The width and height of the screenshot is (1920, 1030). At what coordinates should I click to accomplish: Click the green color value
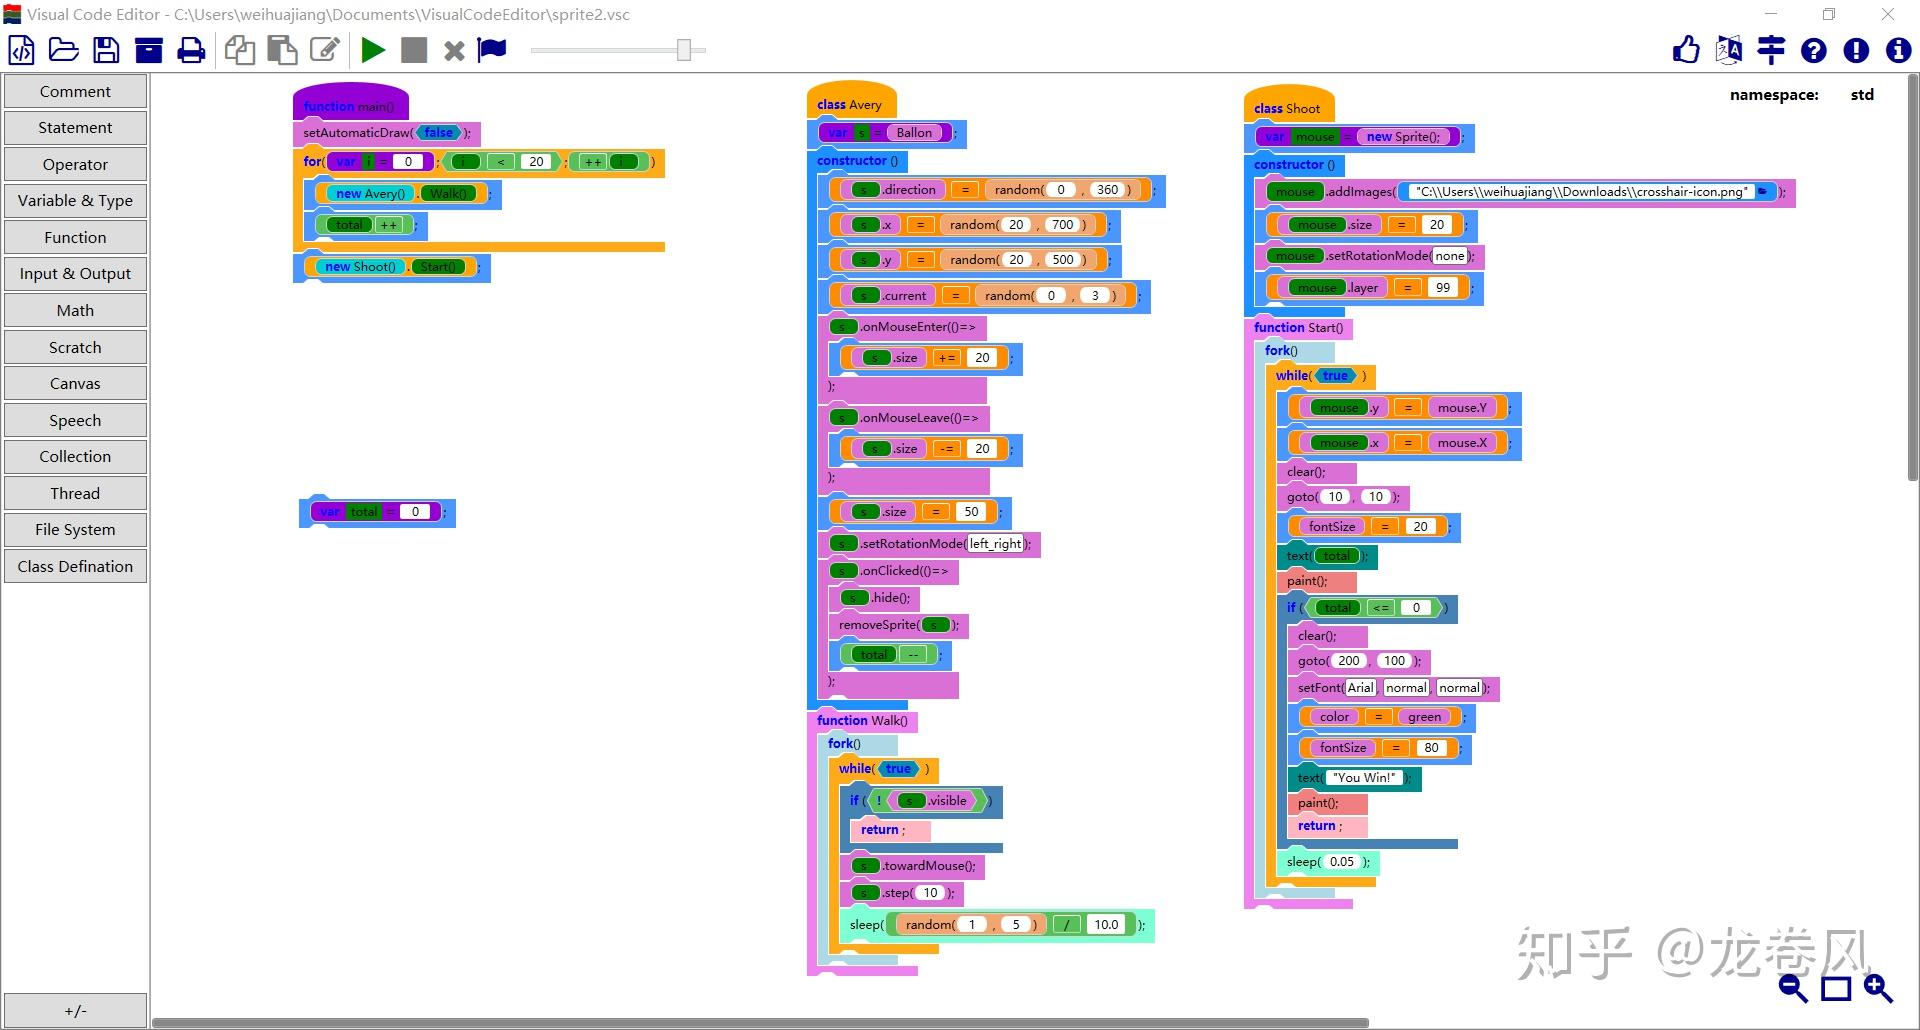tap(1424, 716)
